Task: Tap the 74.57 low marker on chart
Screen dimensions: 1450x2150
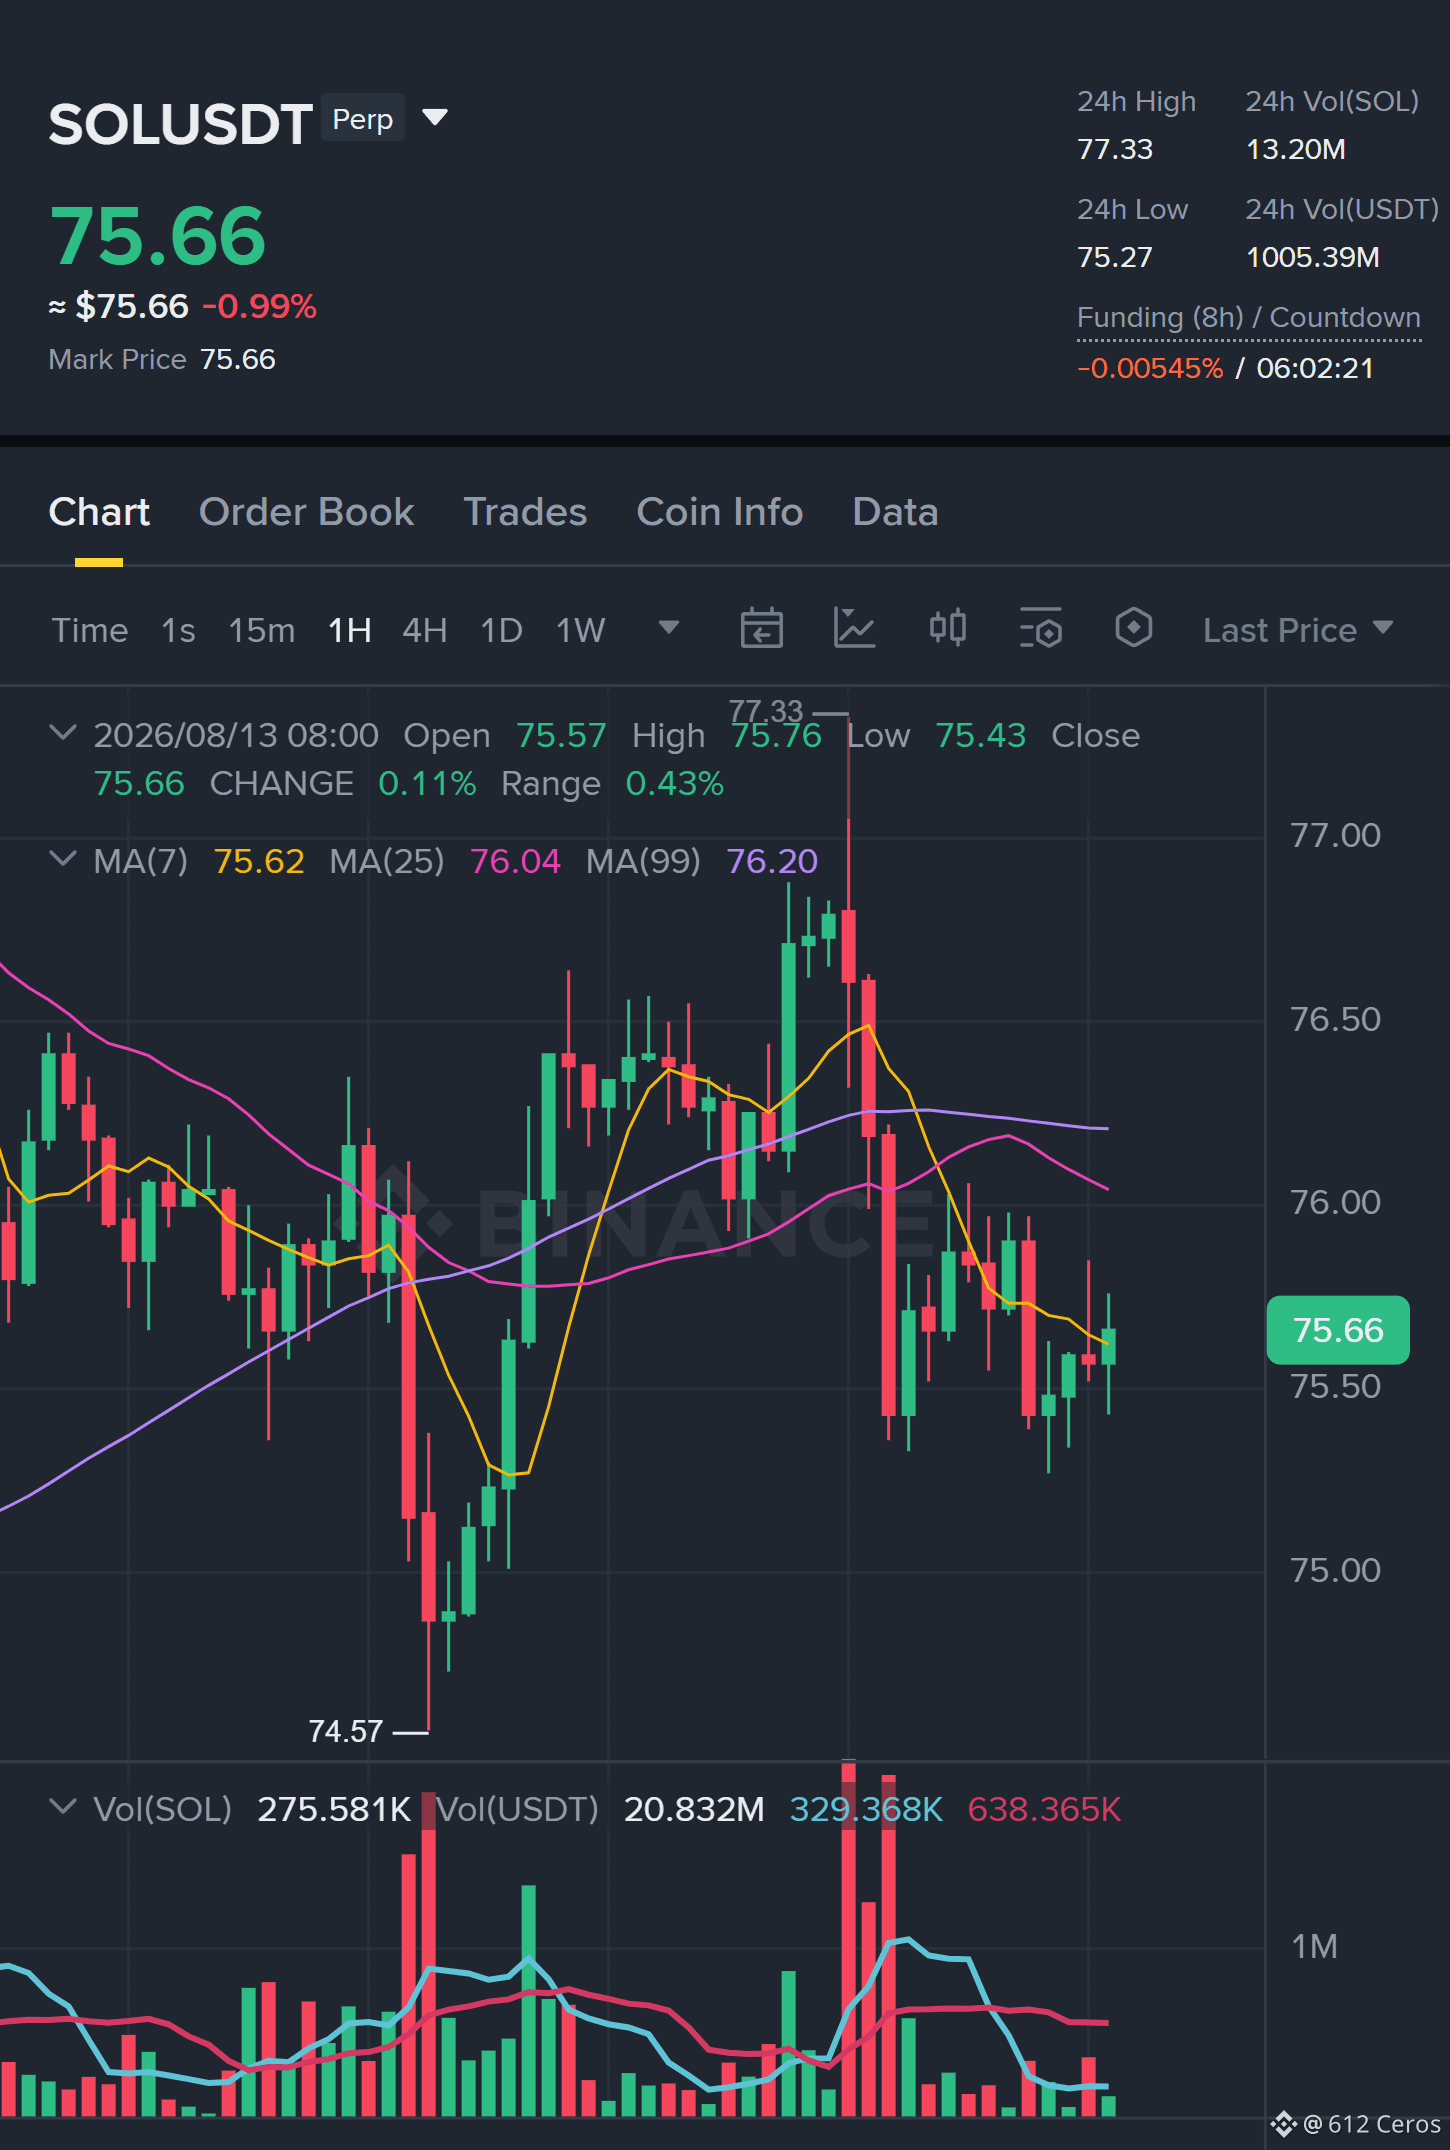Action: [x=346, y=1731]
